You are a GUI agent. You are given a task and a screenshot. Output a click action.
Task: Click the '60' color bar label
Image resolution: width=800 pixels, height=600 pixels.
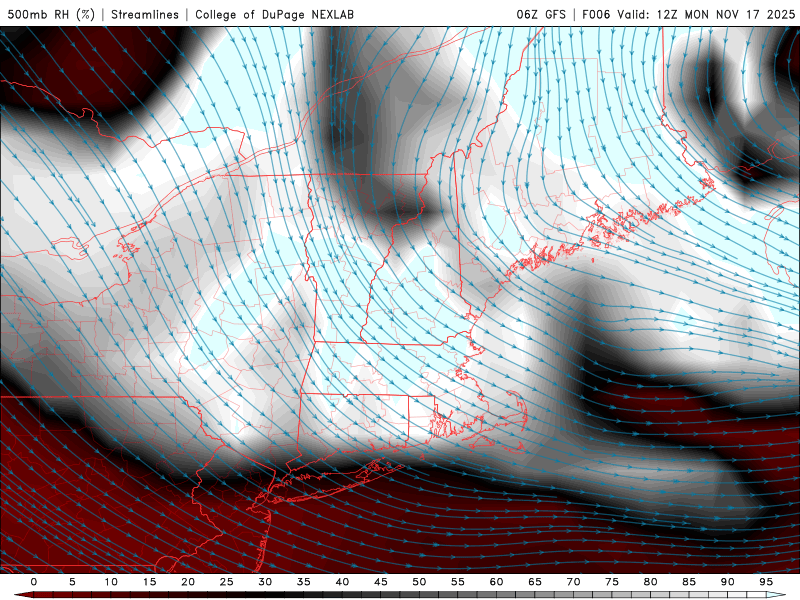(x=496, y=582)
